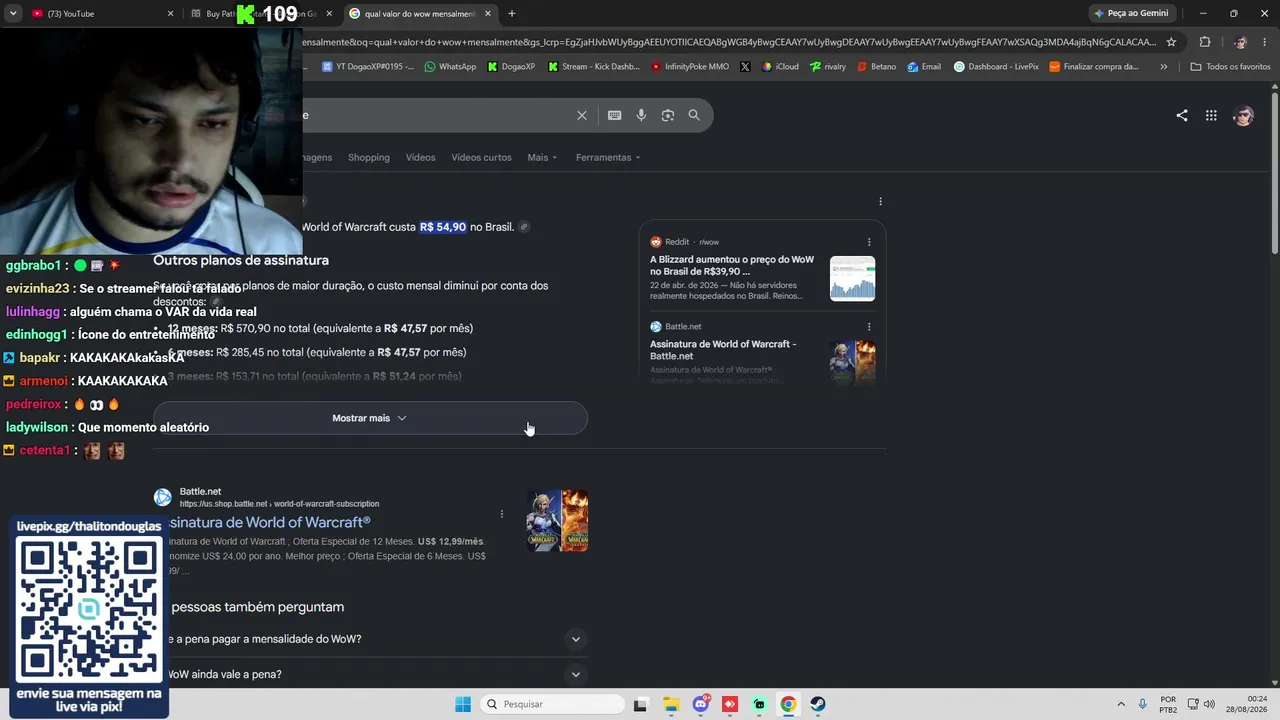
Task: Submit the search with the magnifier icon
Action: (x=694, y=115)
